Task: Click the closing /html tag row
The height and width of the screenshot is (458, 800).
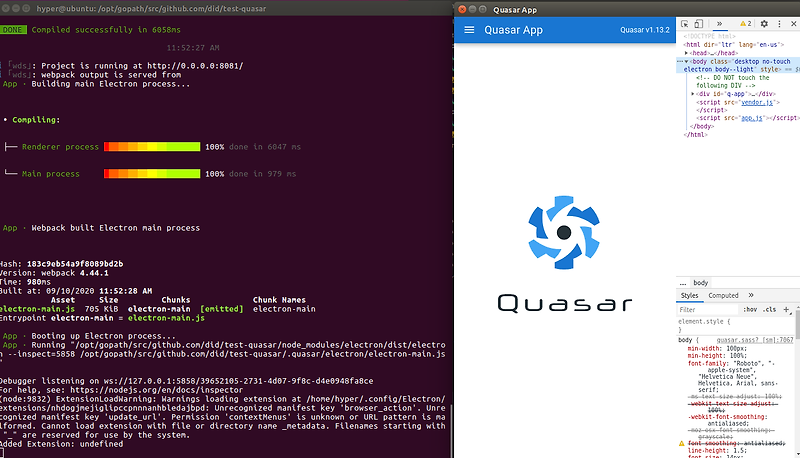Action: (695, 135)
